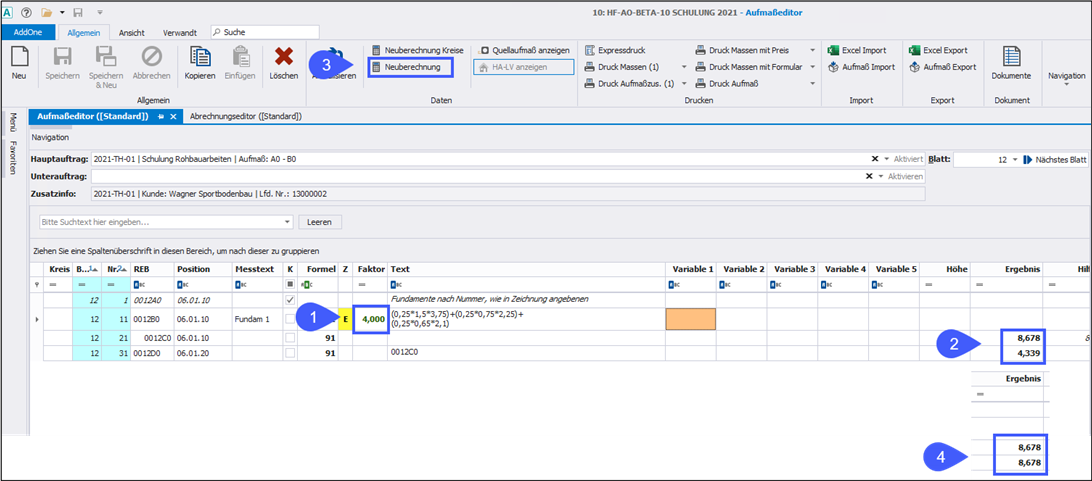Click the Kopieren icon in ribbon
The width and height of the screenshot is (1092, 481).
tap(201, 59)
